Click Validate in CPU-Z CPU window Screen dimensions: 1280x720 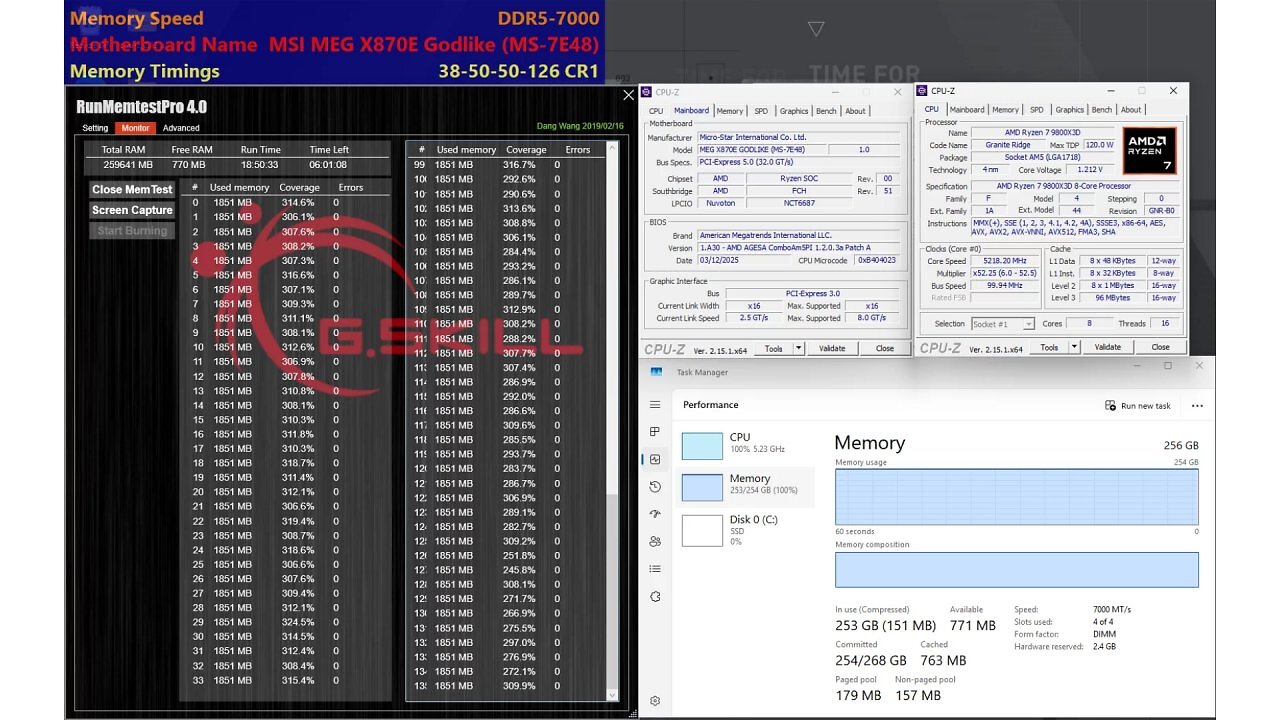[x=1108, y=347]
